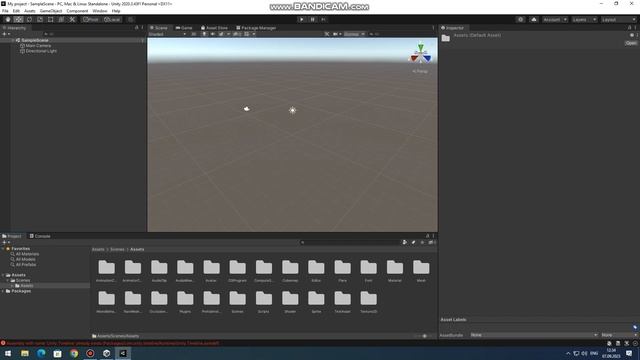Toggle Pivot/Center handle position
The height and width of the screenshot is (360, 640).
point(91,19)
